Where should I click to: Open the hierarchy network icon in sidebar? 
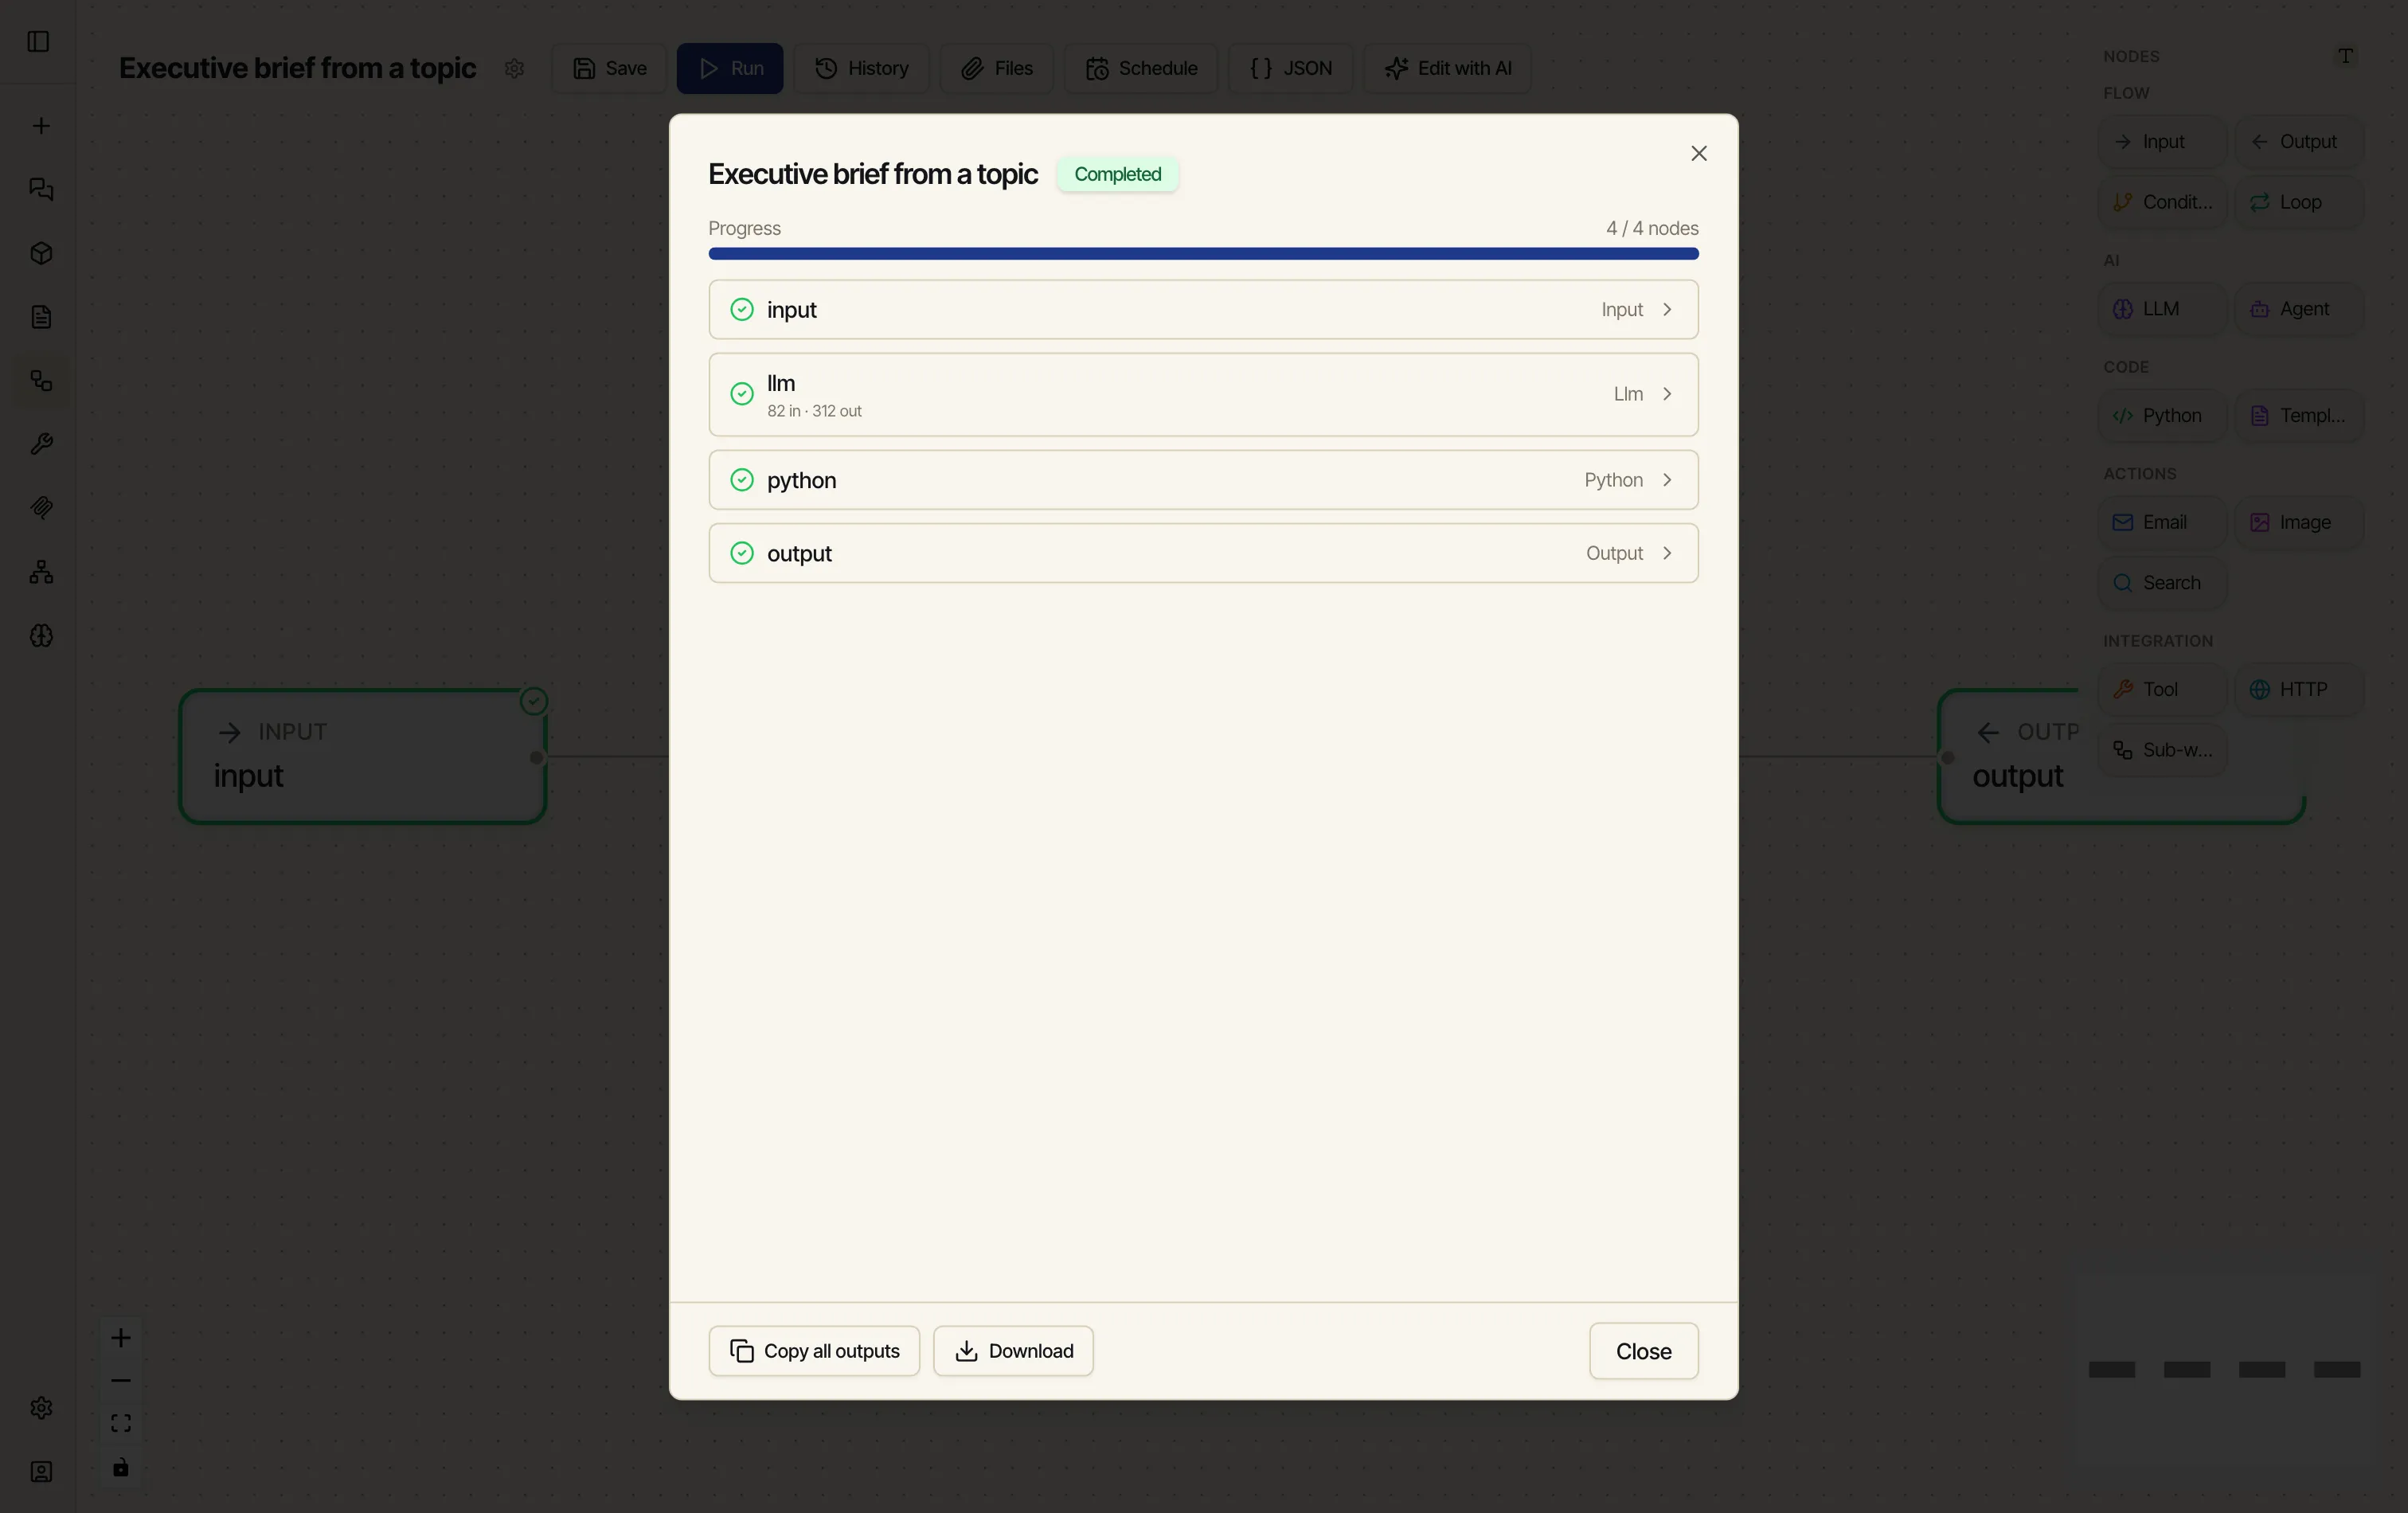(41, 572)
